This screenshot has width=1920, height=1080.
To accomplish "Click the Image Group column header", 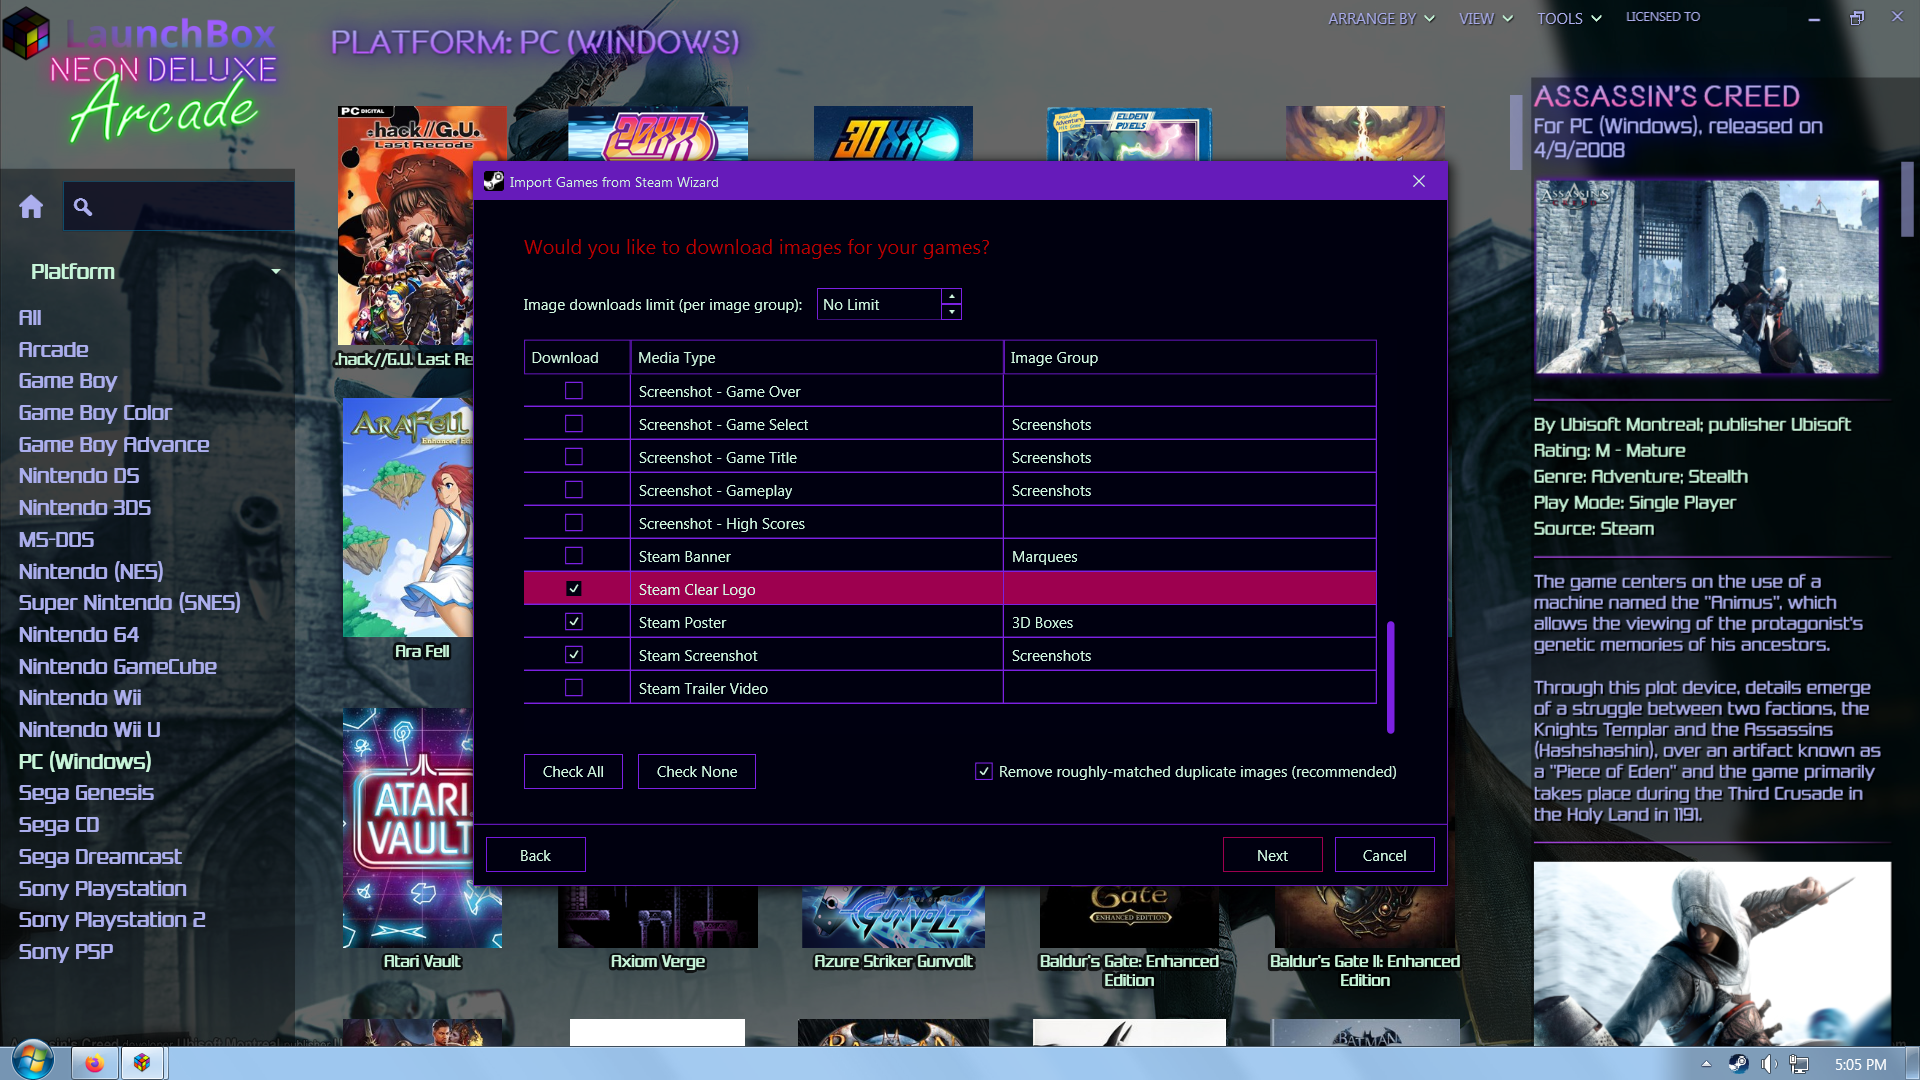I will pyautogui.click(x=1190, y=357).
